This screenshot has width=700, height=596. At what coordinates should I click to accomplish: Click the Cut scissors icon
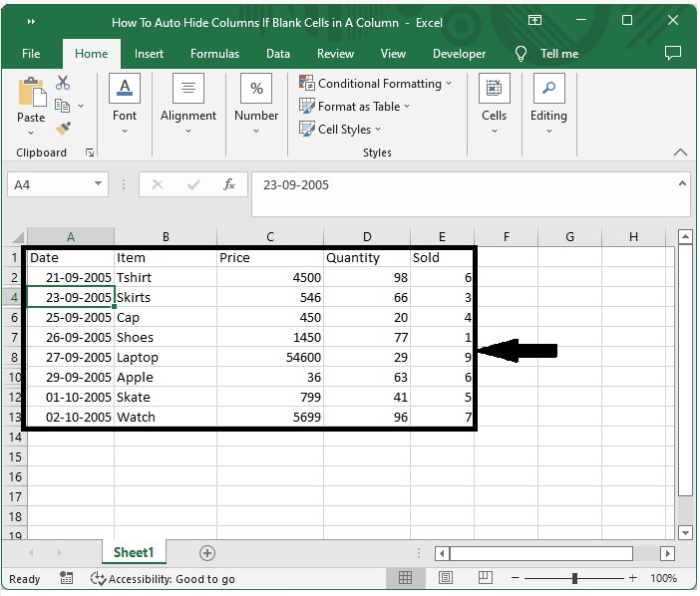point(63,84)
